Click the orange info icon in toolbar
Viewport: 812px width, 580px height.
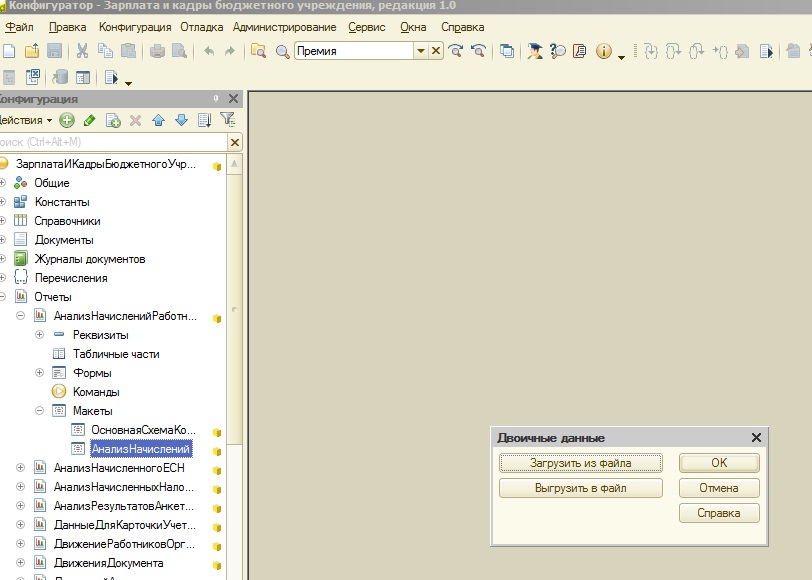click(x=604, y=51)
